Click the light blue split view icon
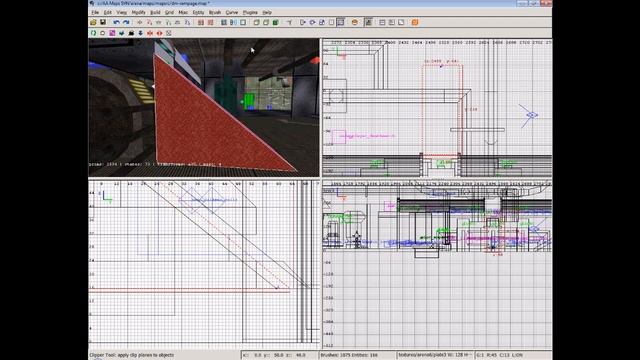This screenshot has width=640, height=360. (233, 22)
